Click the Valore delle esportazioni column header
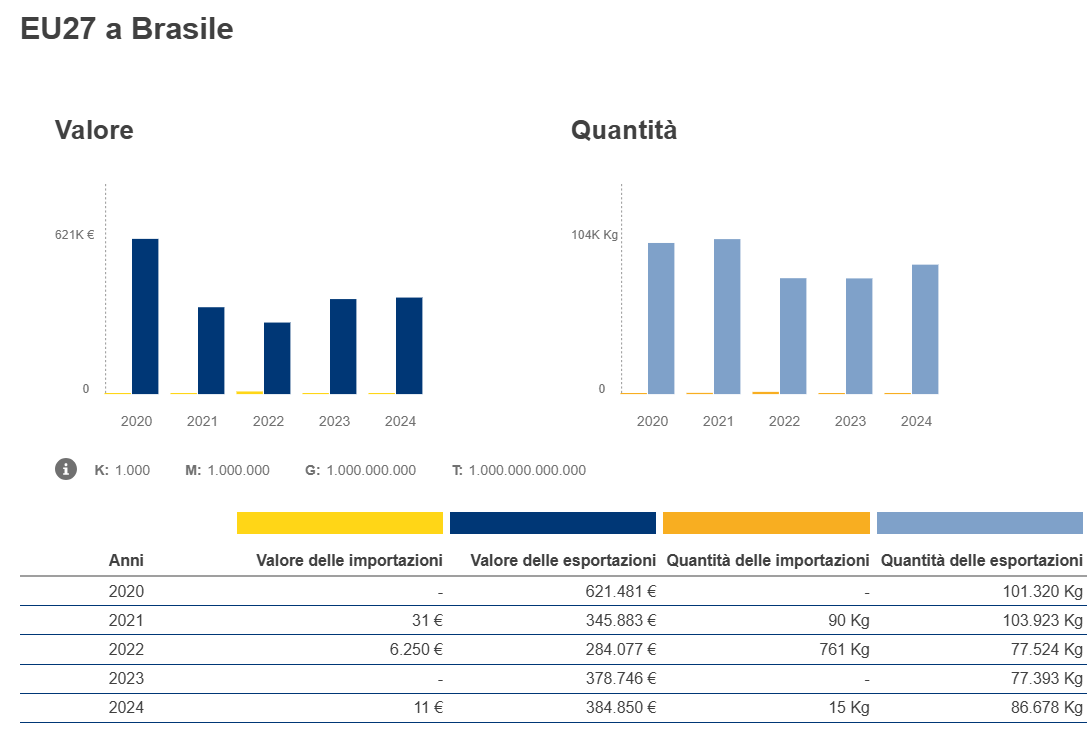 click(563, 560)
